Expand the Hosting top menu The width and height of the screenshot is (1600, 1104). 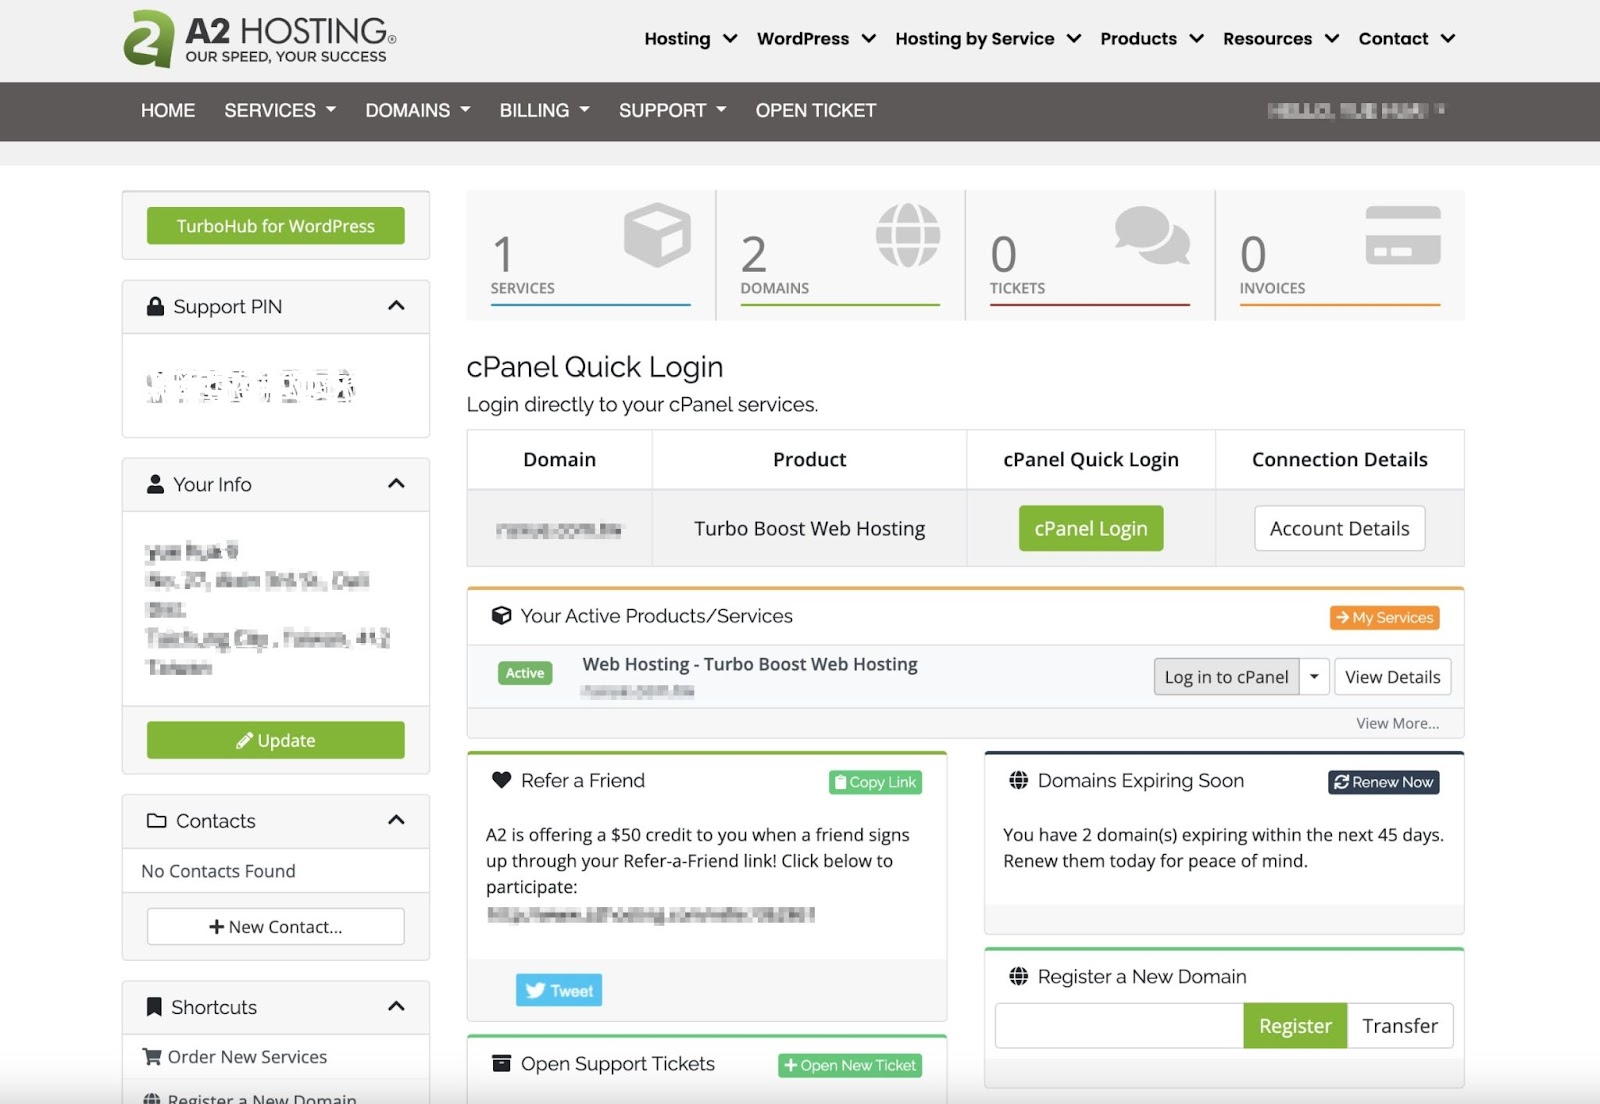tap(690, 38)
